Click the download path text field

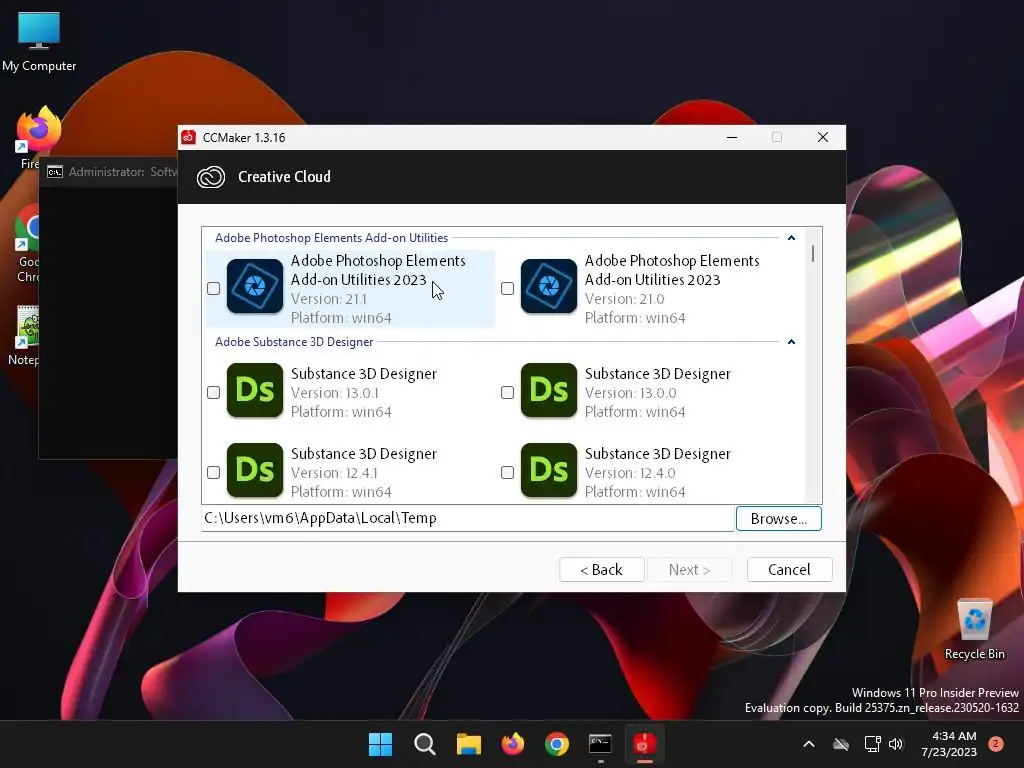(x=468, y=519)
